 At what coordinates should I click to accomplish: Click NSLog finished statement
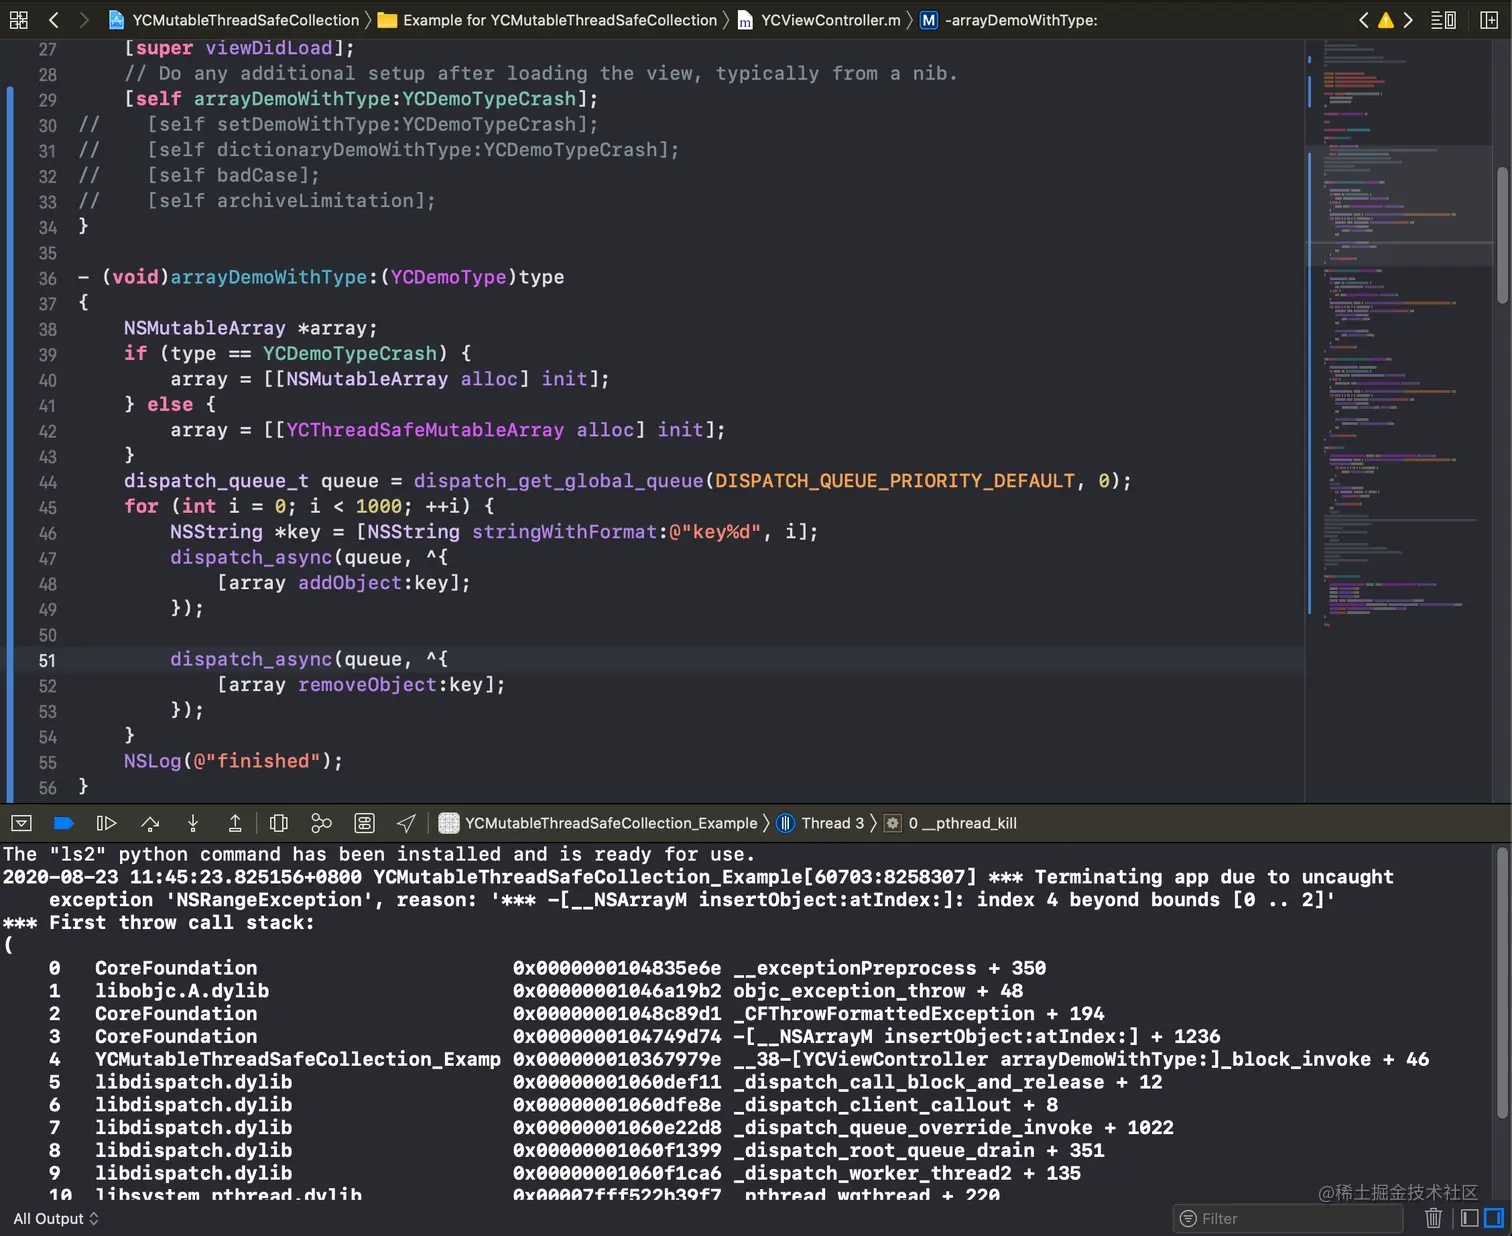point(233,761)
